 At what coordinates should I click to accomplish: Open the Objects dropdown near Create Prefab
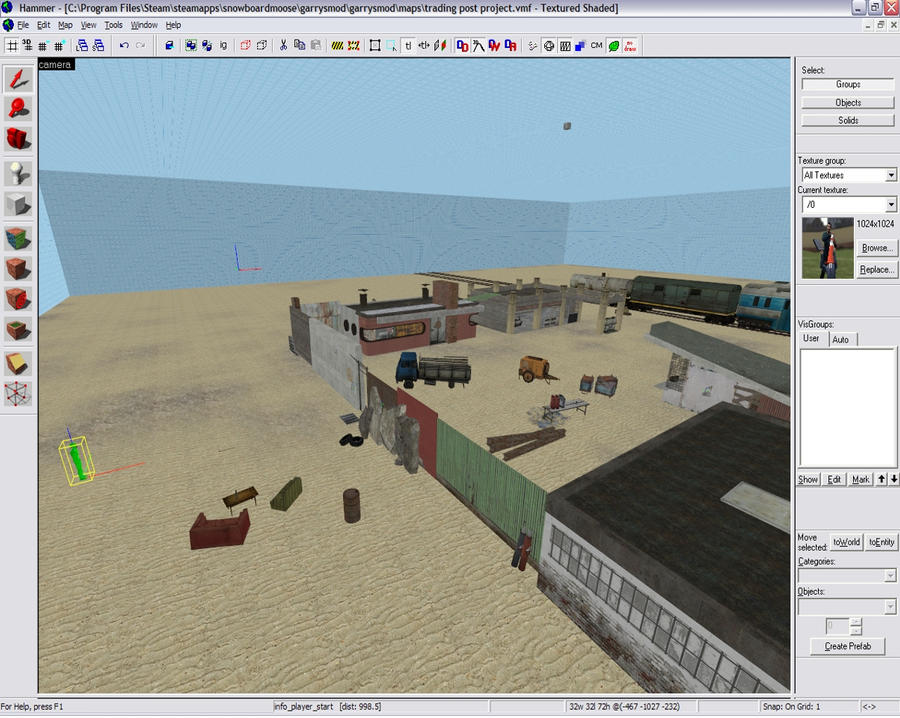point(891,606)
